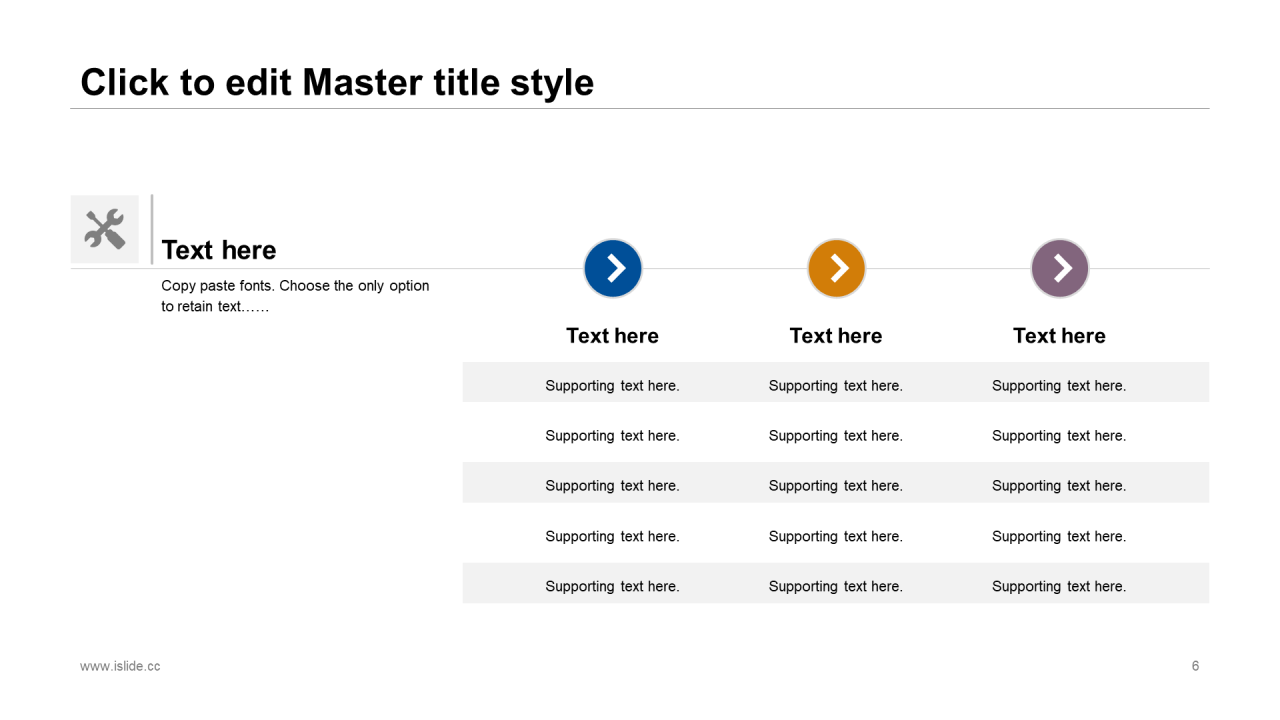This screenshot has height=720, width=1280.
Task: Click first supporting text under the orange chevron column
Action: point(836,386)
